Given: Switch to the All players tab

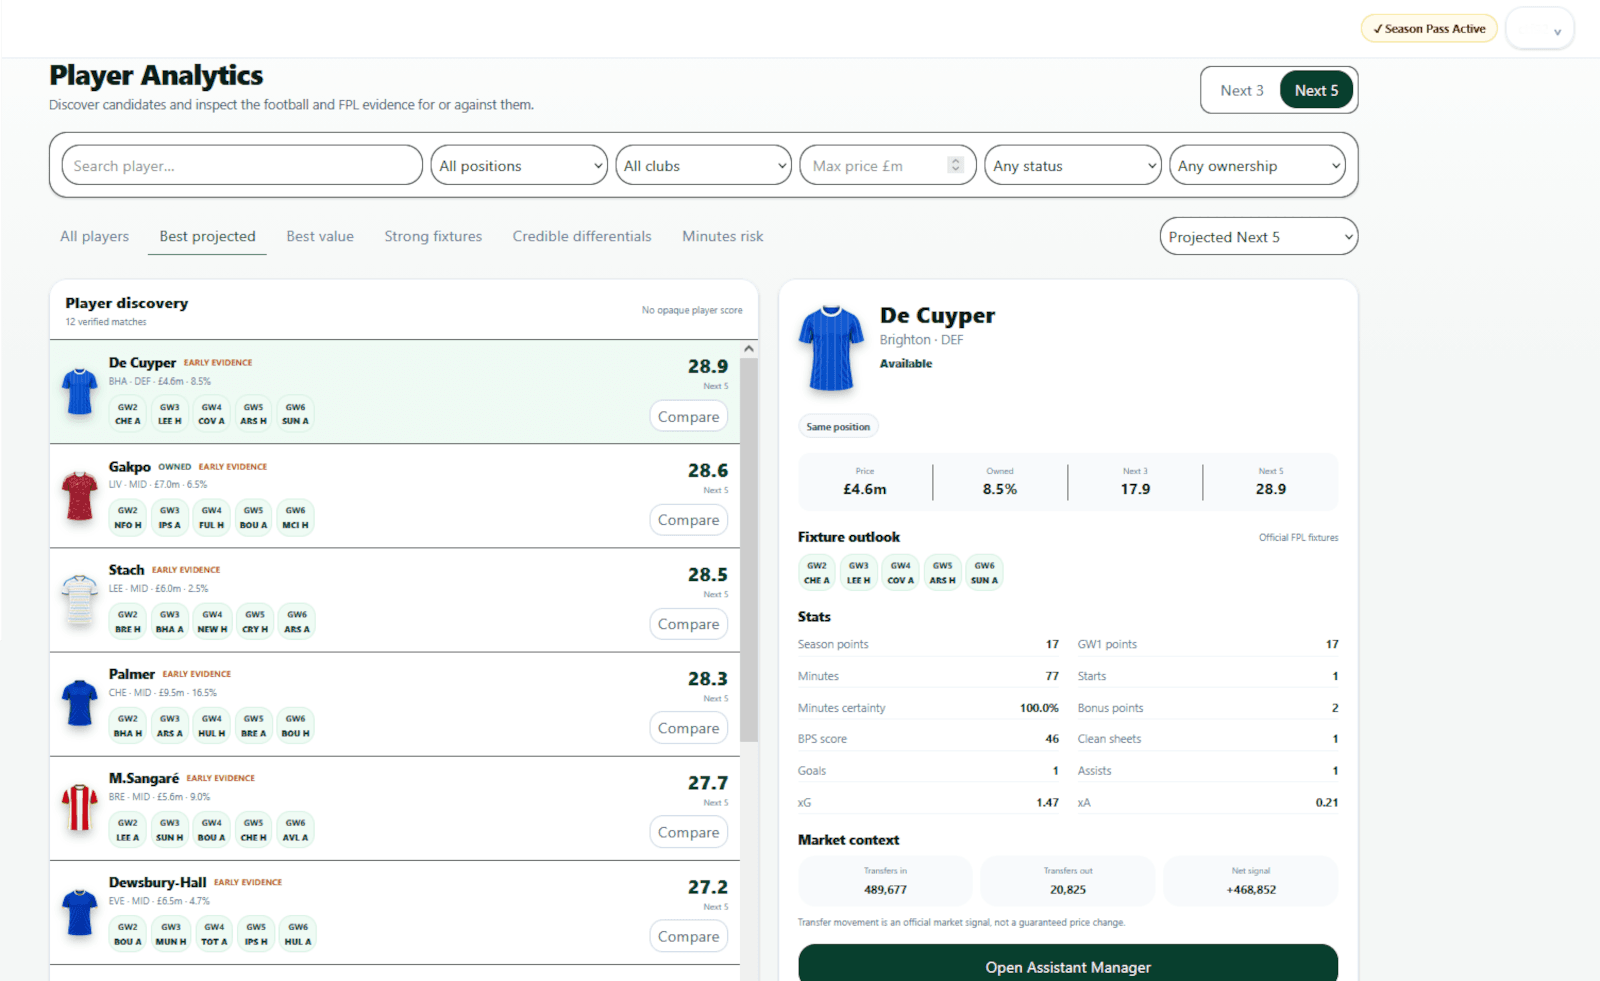Looking at the screenshot, I should (94, 236).
